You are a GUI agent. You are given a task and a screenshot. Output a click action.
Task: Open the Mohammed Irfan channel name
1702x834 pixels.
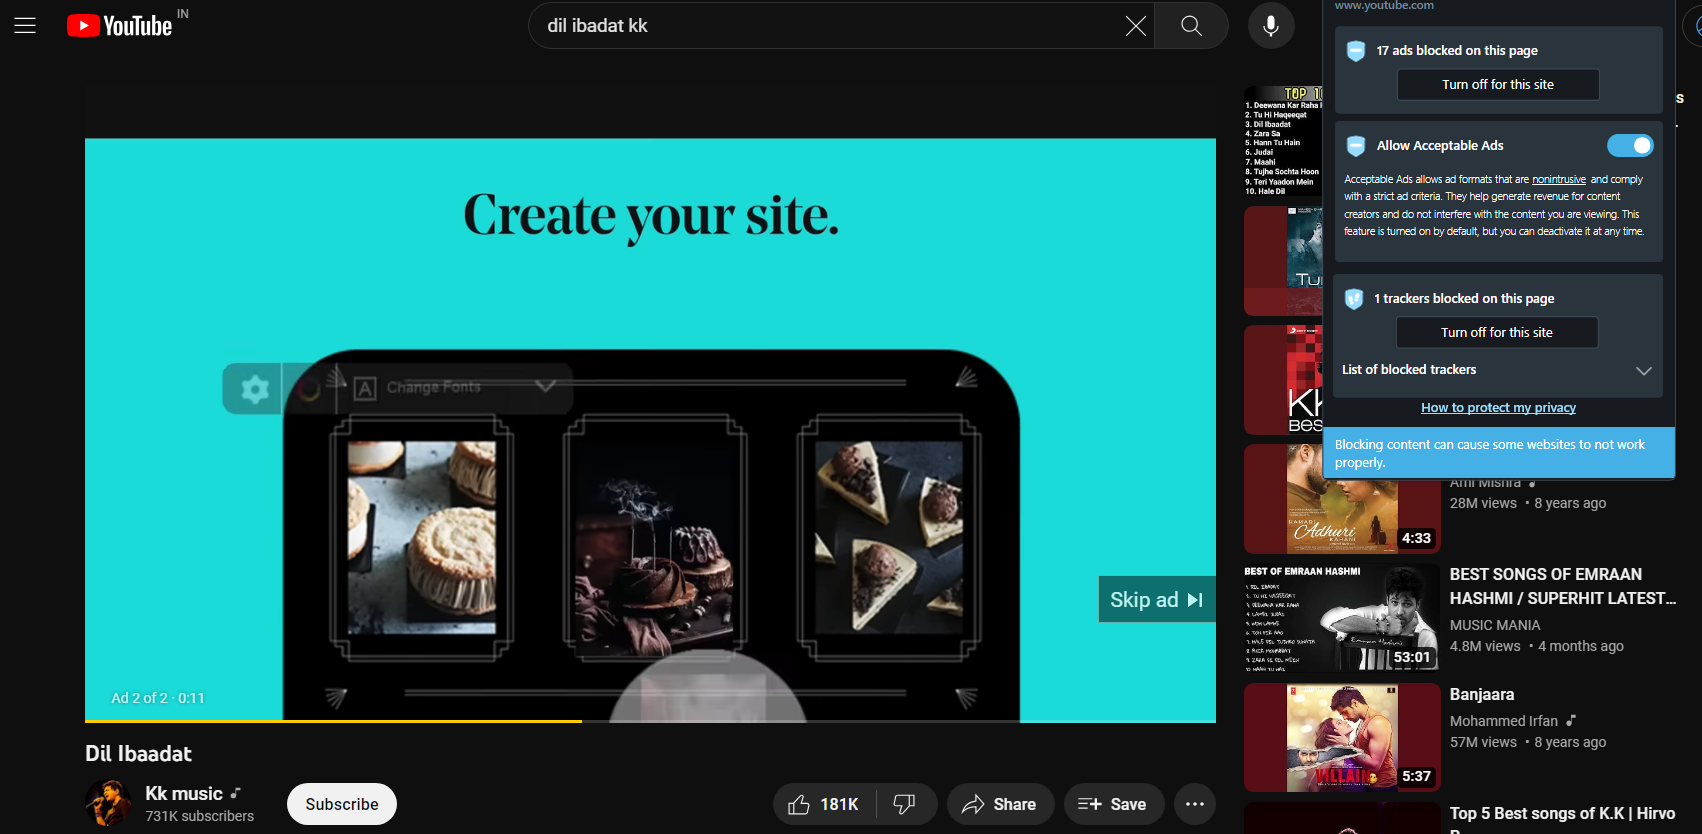pos(1504,721)
